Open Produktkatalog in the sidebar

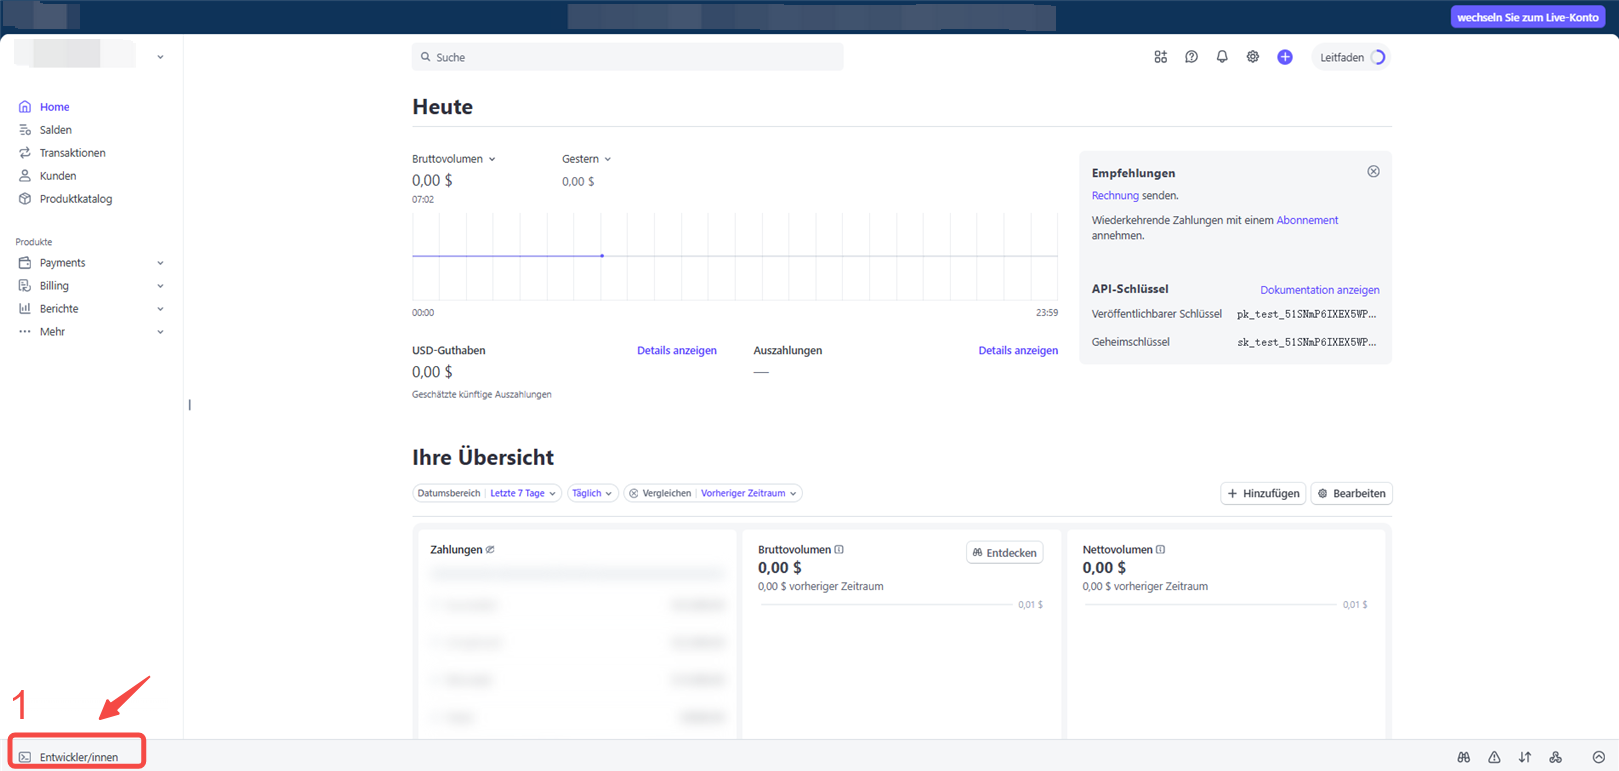coord(75,199)
